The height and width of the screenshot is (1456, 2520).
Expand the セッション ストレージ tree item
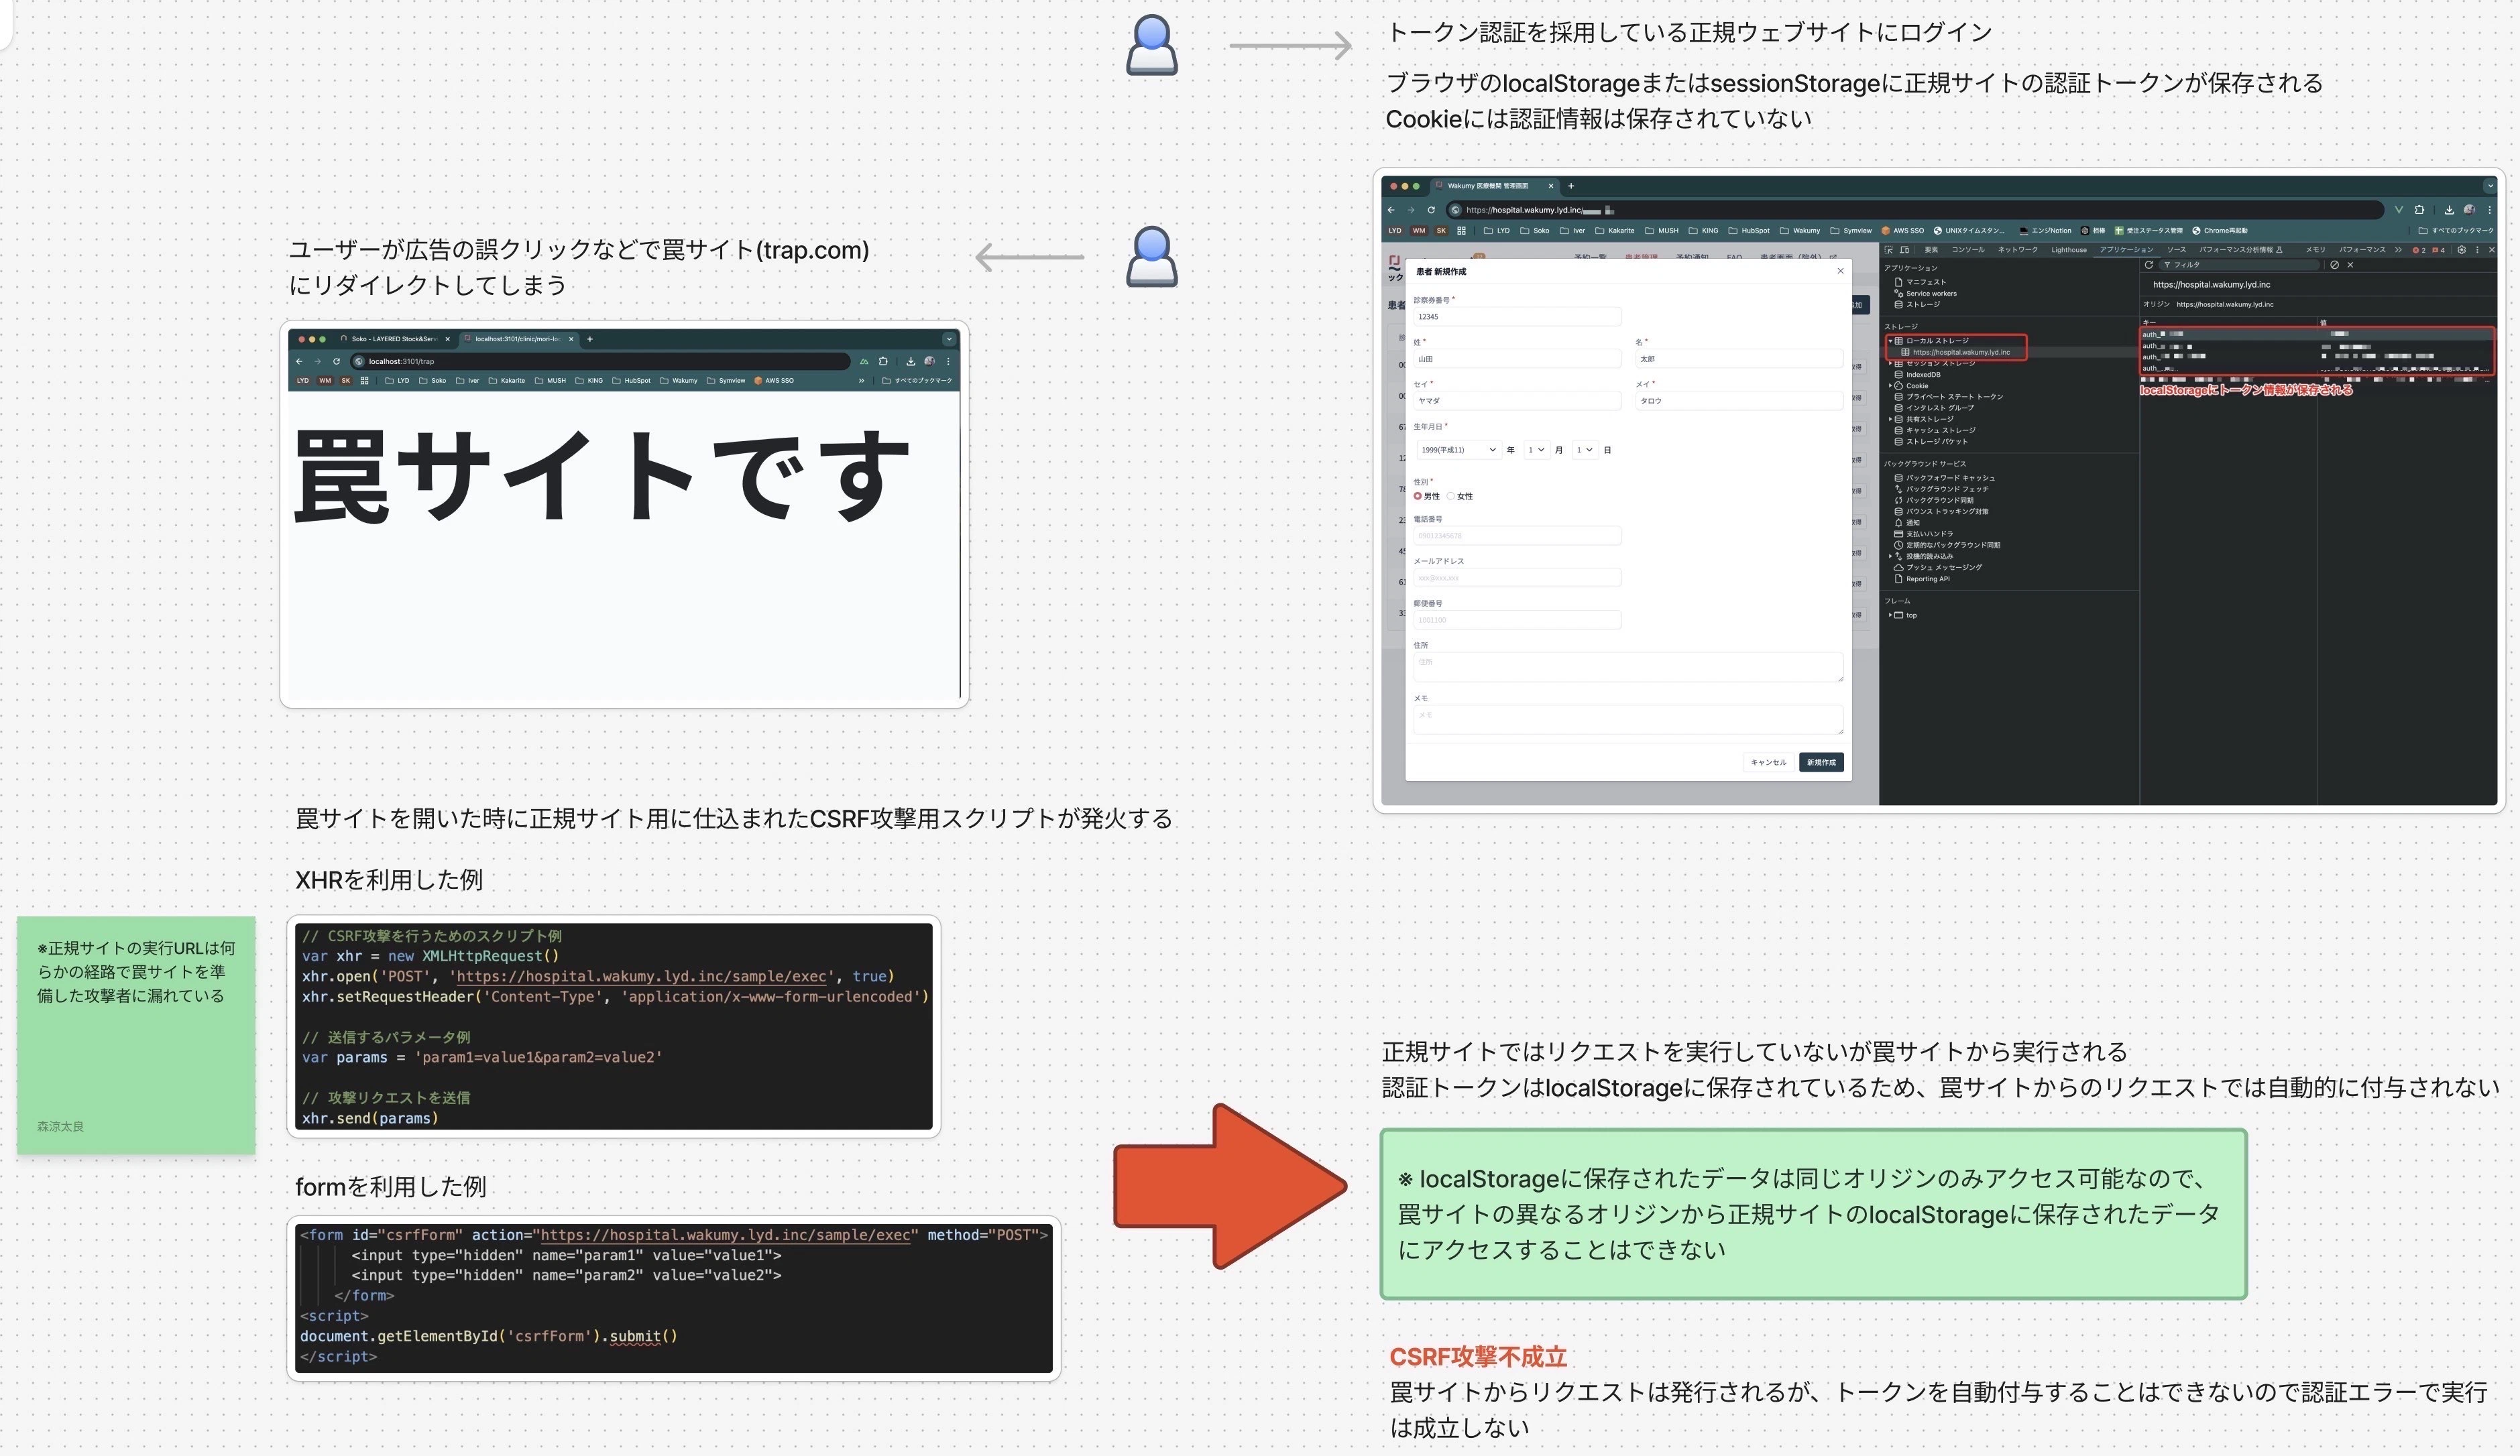(1890, 363)
